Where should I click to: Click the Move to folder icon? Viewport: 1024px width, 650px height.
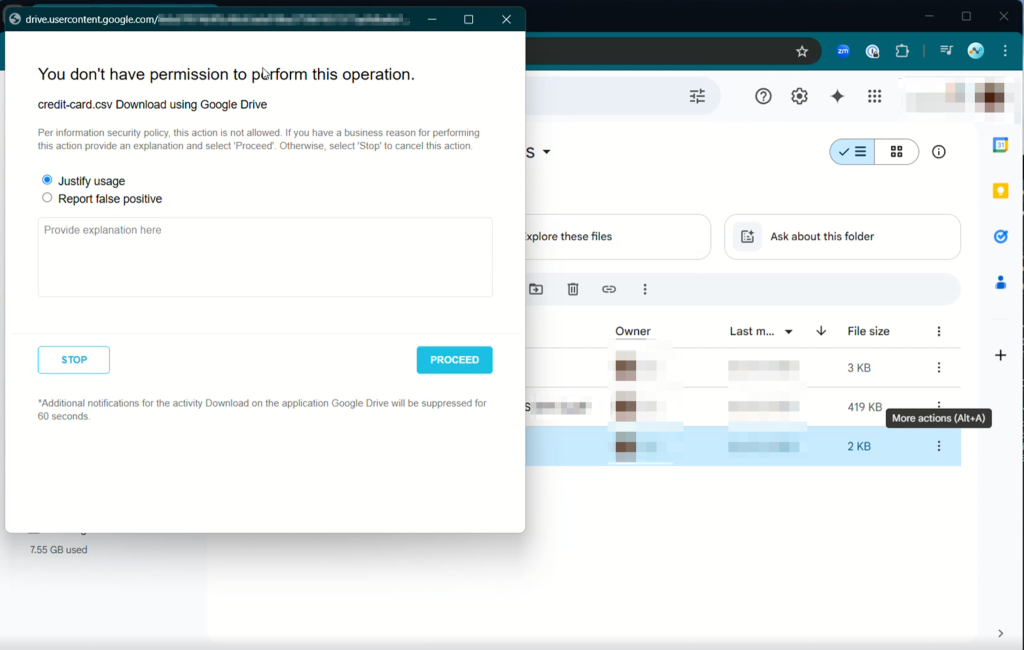(x=536, y=289)
